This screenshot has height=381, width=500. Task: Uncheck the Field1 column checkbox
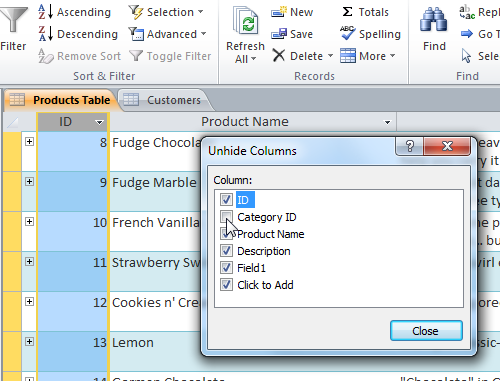[x=226, y=268]
